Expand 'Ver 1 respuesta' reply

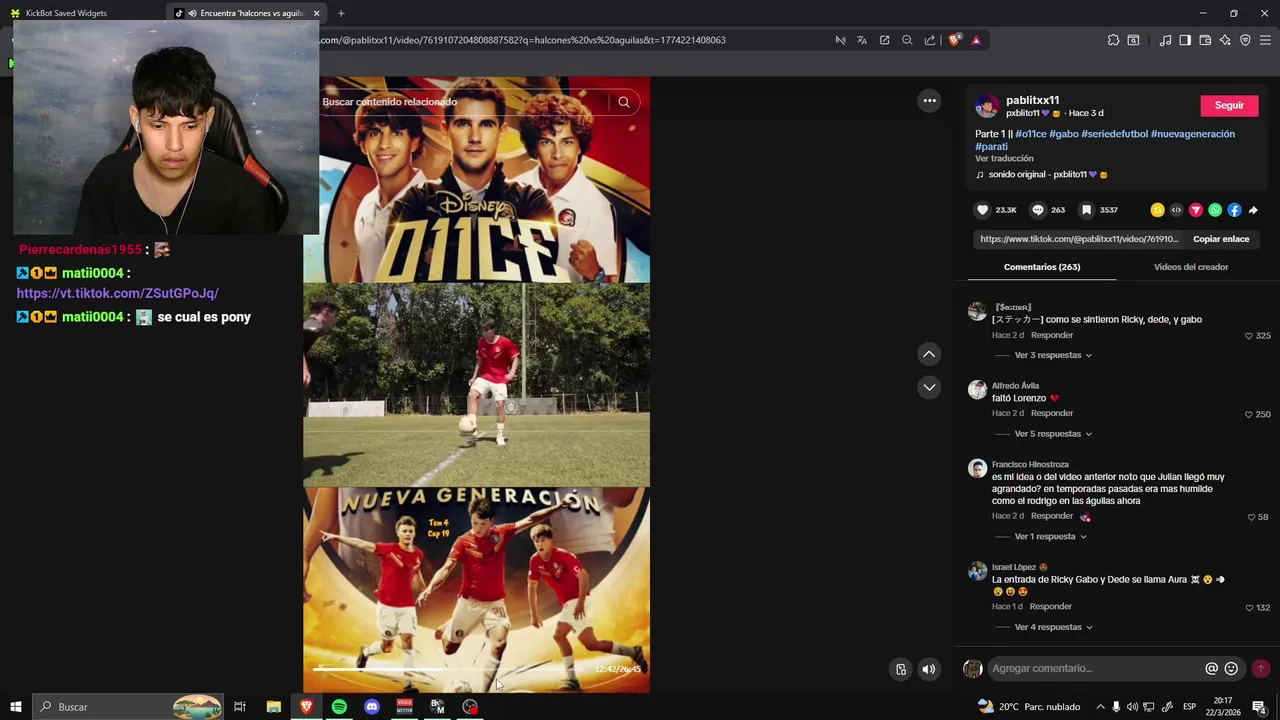pos(1050,537)
